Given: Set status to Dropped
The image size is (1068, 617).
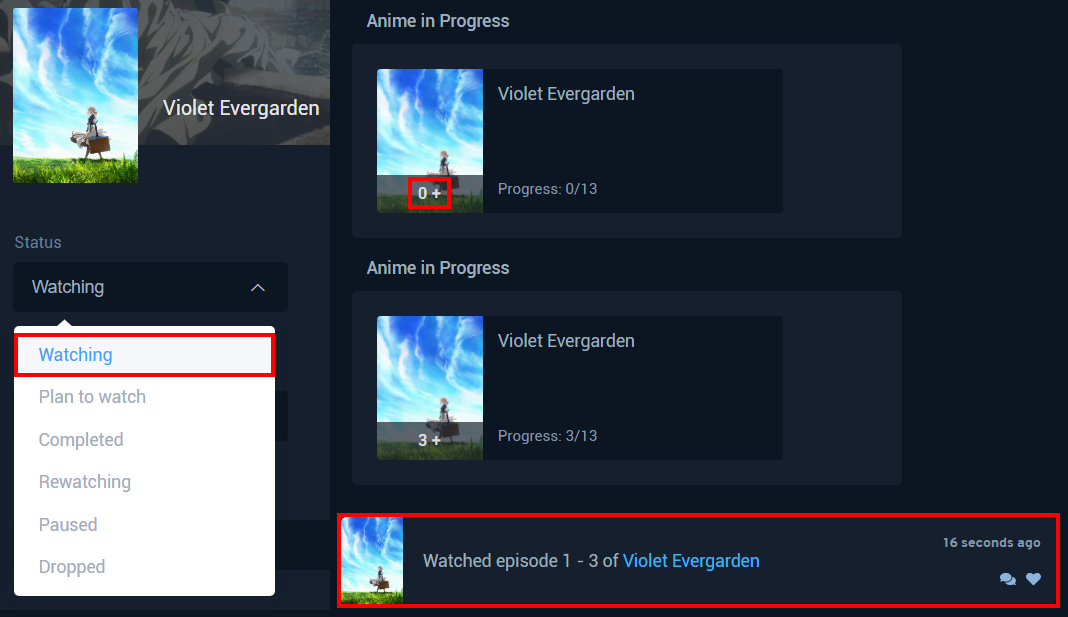Looking at the screenshot, I should pyautogui.click(x=72, y=567).
